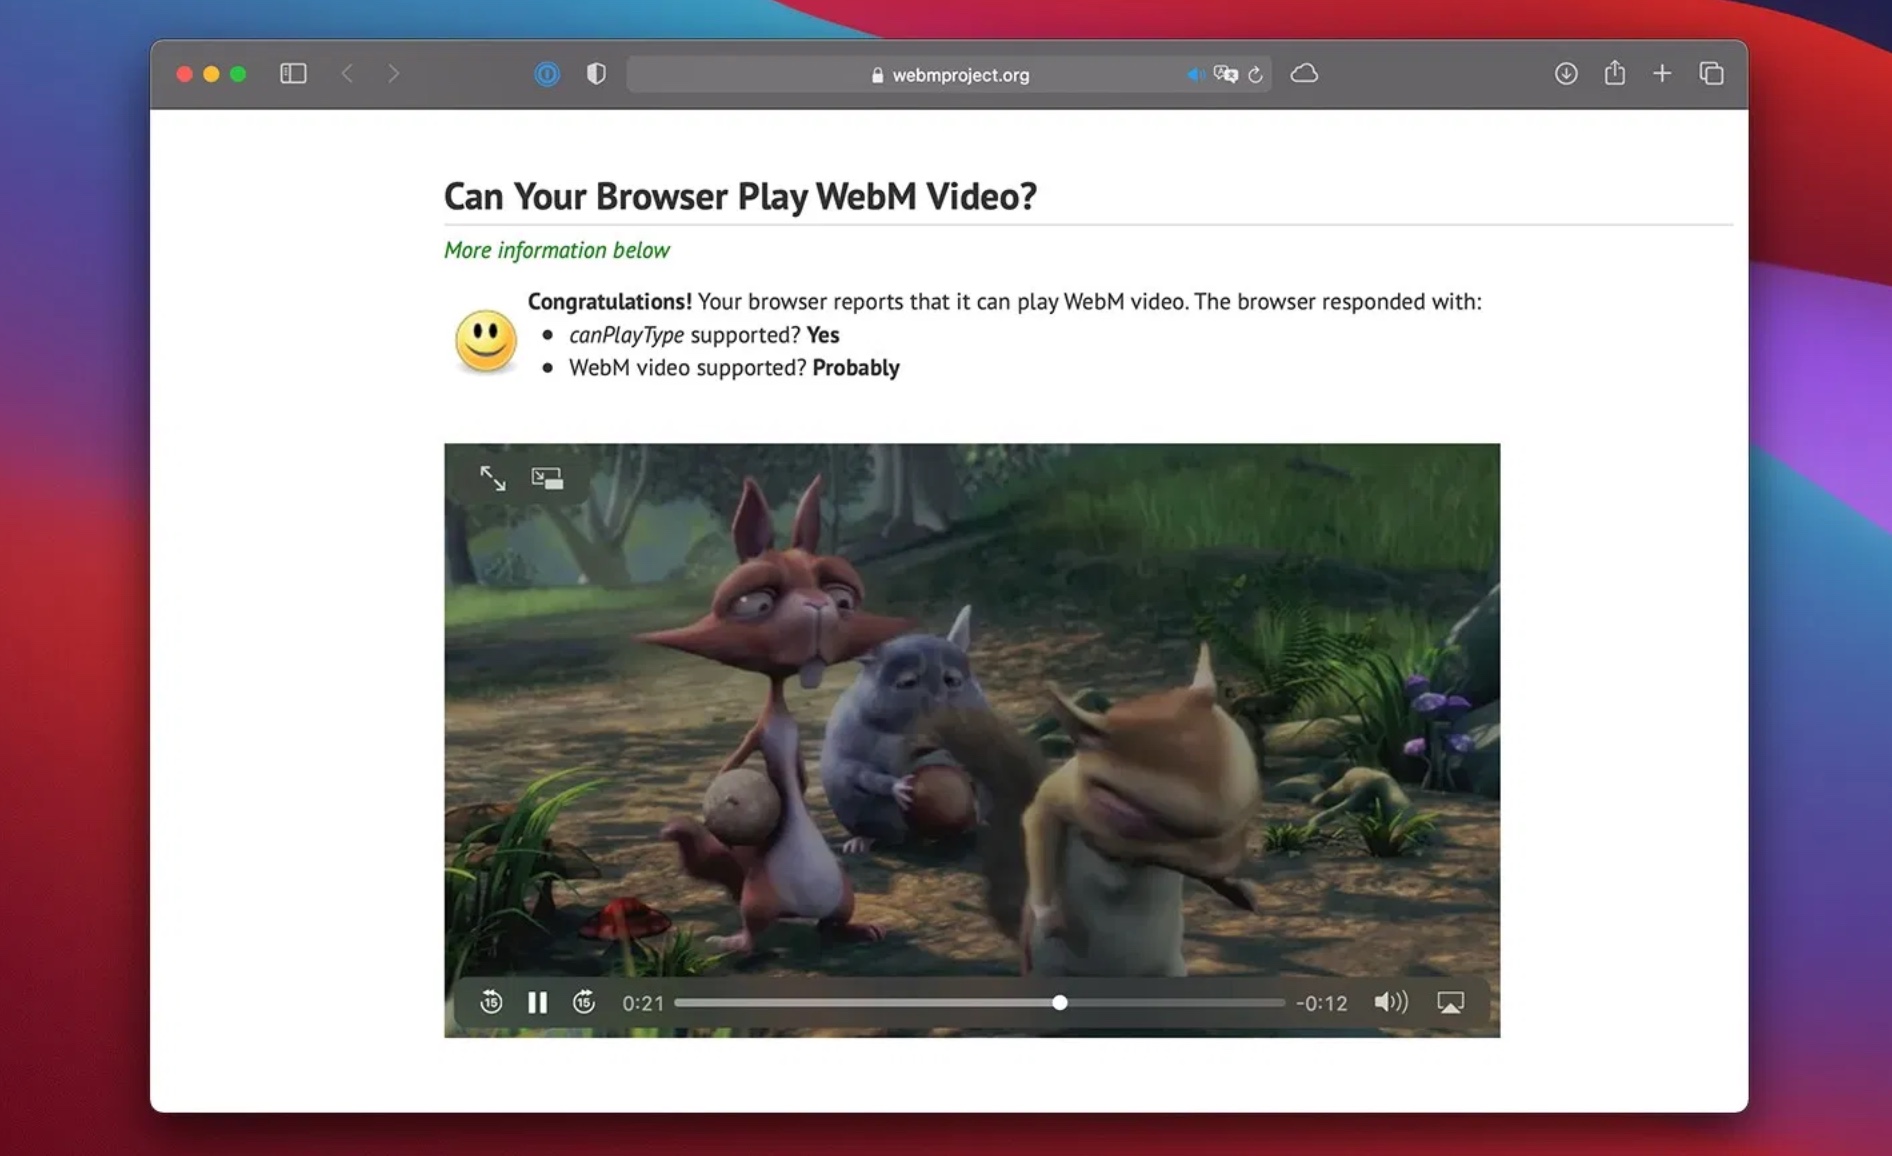The height and width of the screenshot is (1156, 1892).
Task: Follow the 'More information below' link
Action: pos(556,250)
